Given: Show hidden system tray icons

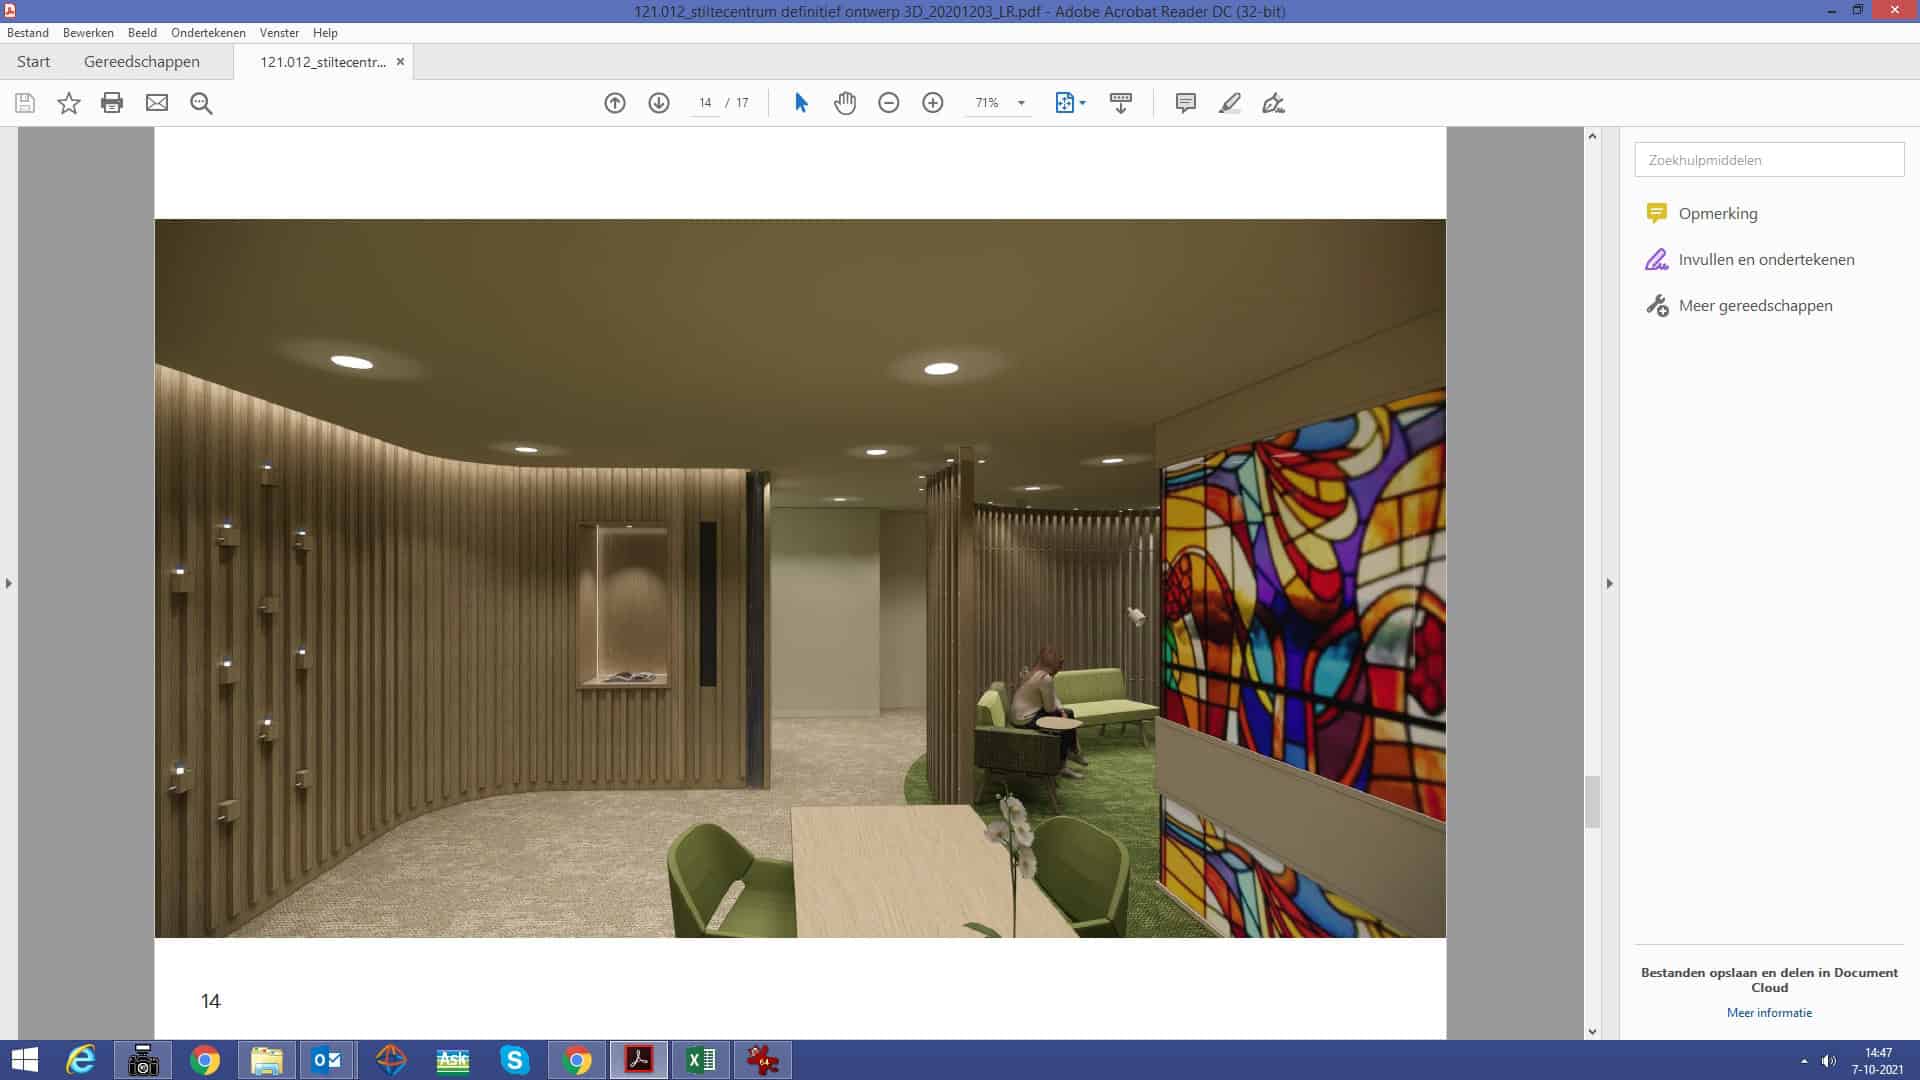Looking at the screenshot, I should point(1804,1061).
